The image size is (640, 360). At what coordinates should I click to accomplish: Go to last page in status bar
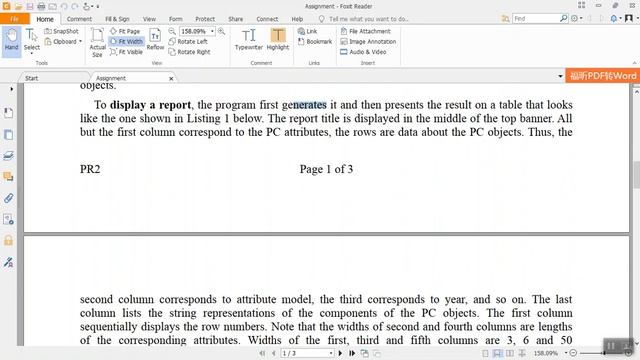point(352,353)
